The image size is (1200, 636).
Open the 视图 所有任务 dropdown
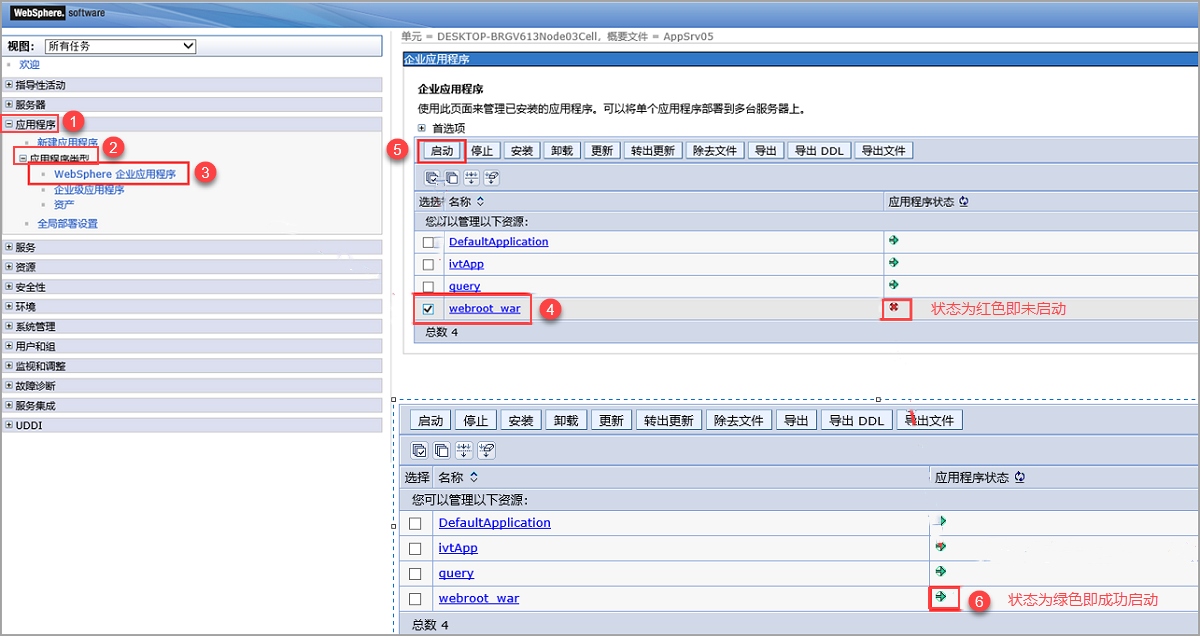coord(120,46)
